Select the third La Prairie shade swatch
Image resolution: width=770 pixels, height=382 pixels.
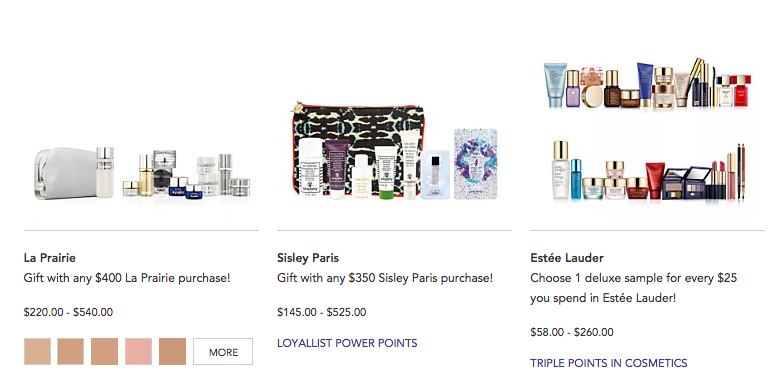(x=105, y=352)
